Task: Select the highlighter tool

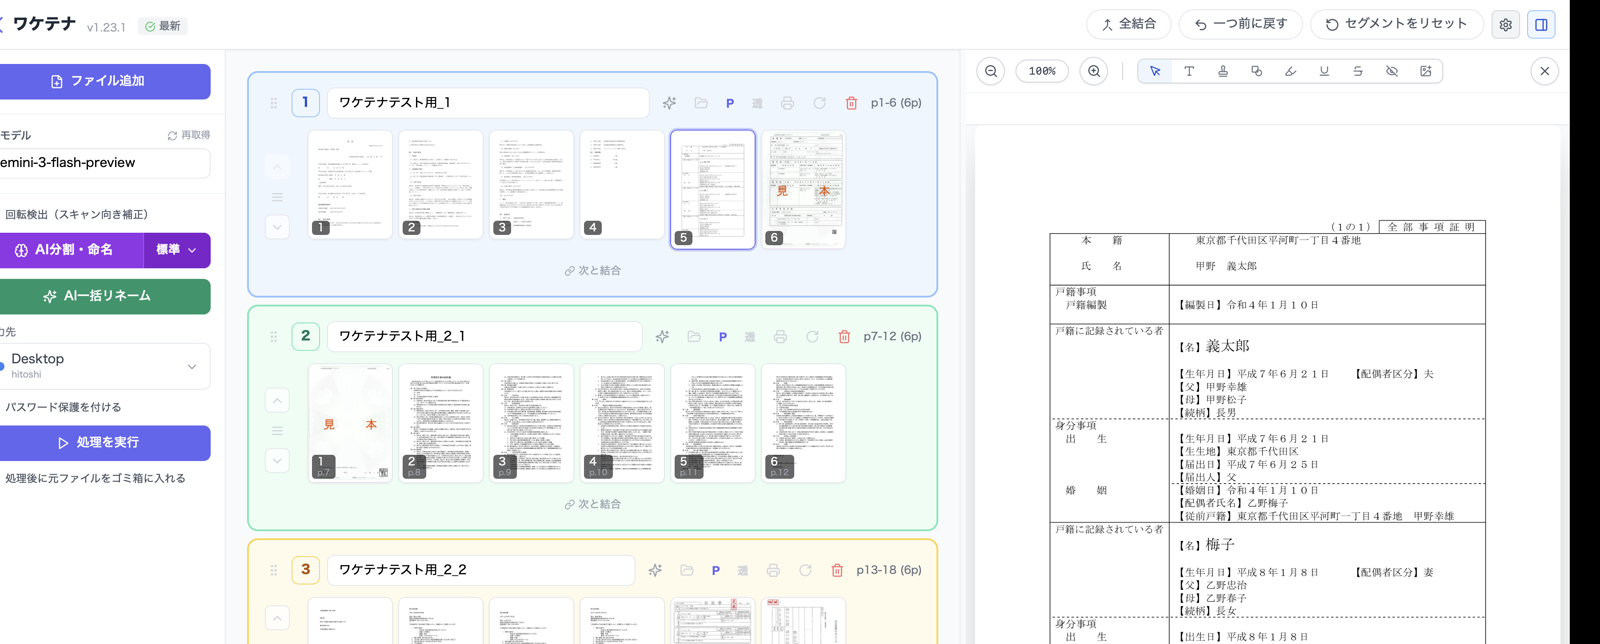Action: point(1290,71)
